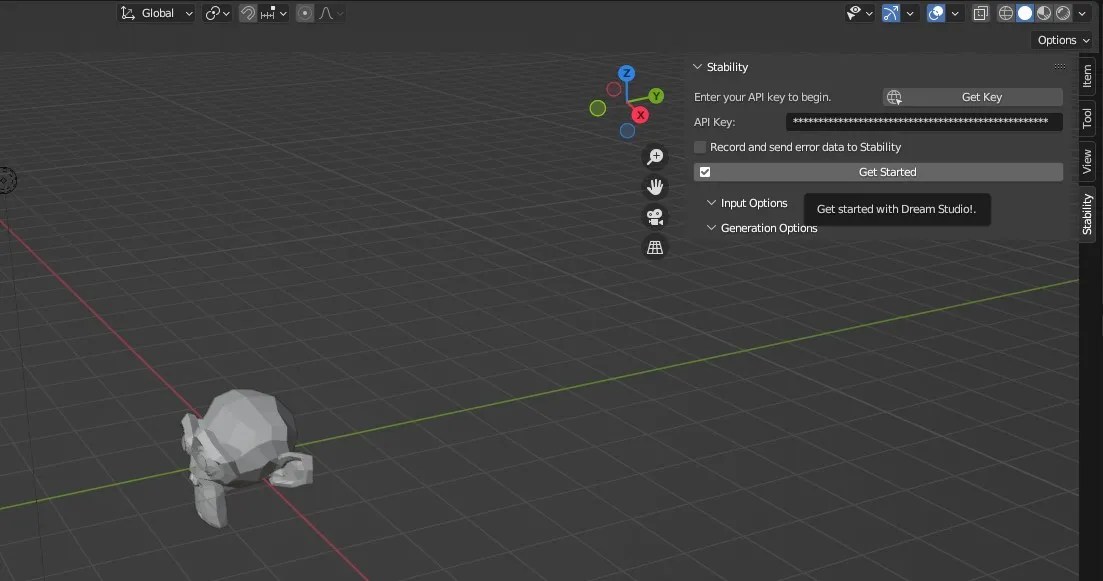Screen dimensions: 1103x581
Task: Enable snapping with the magnet icon
Action: click(x=248, y=13)
